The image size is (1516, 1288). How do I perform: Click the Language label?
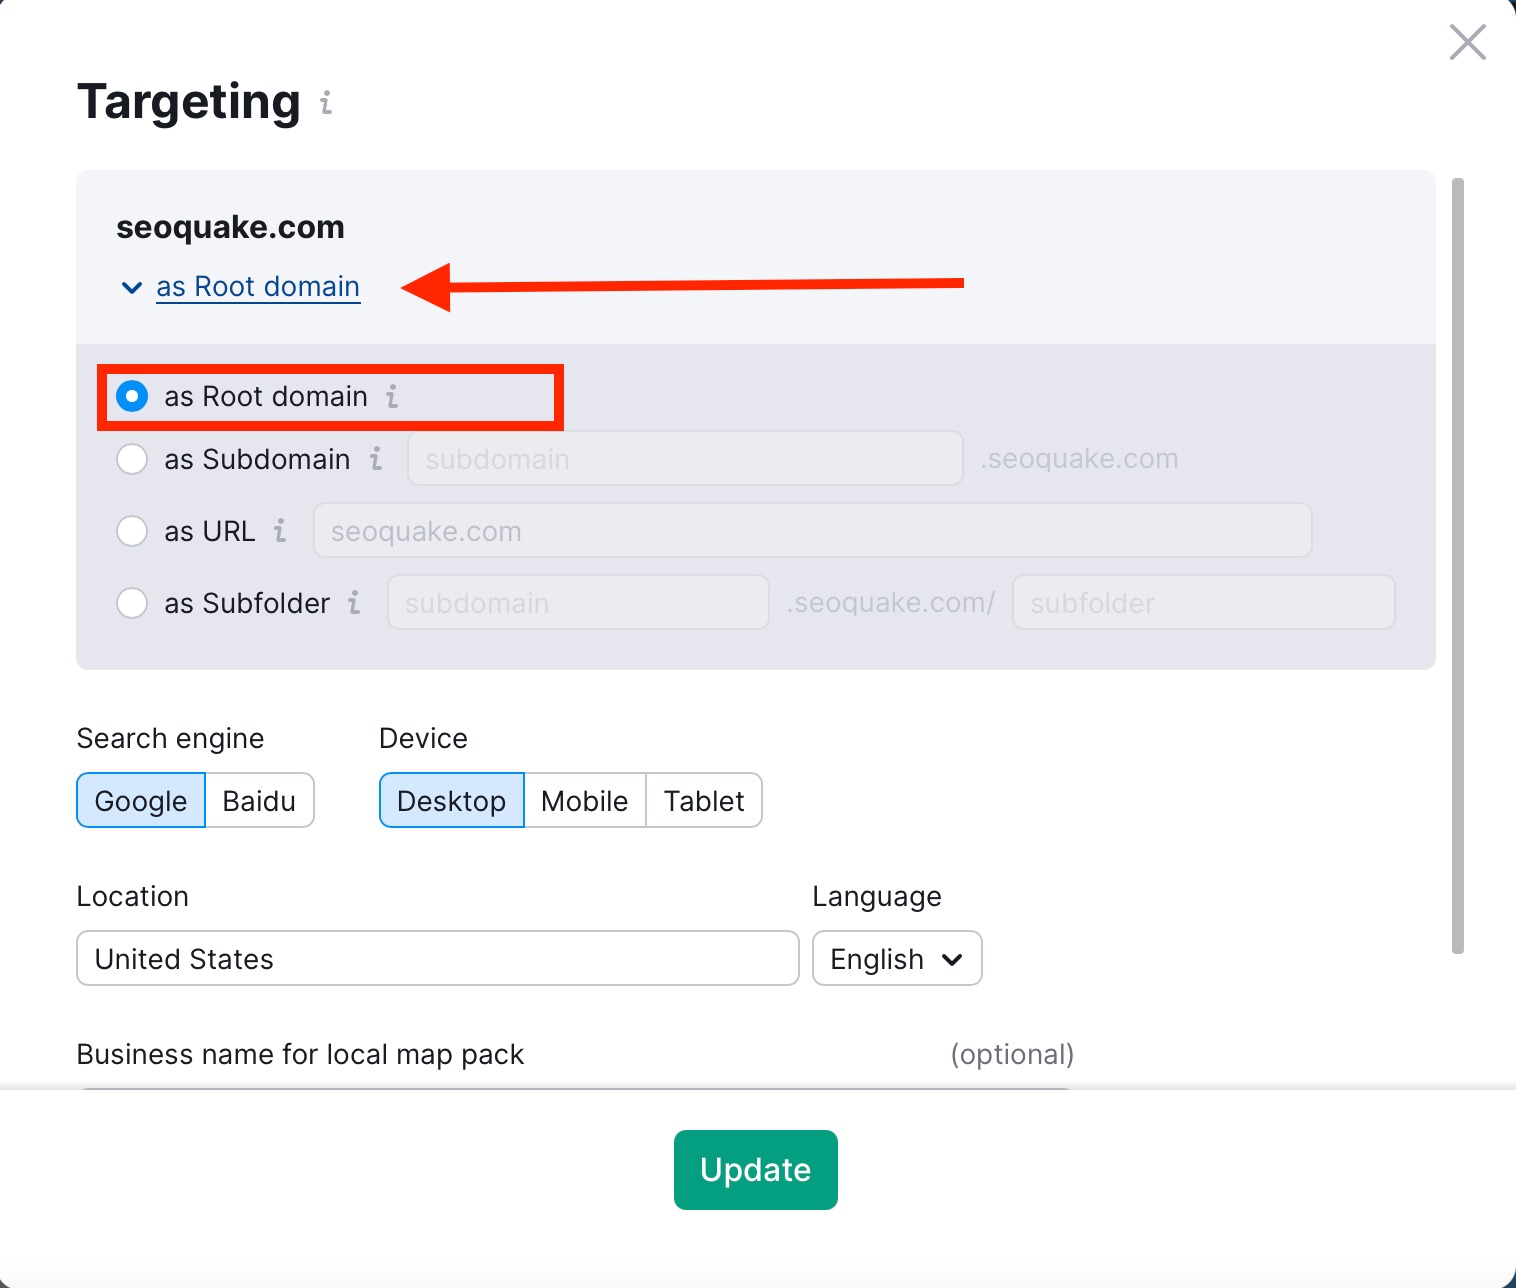(x=877, y=896)
